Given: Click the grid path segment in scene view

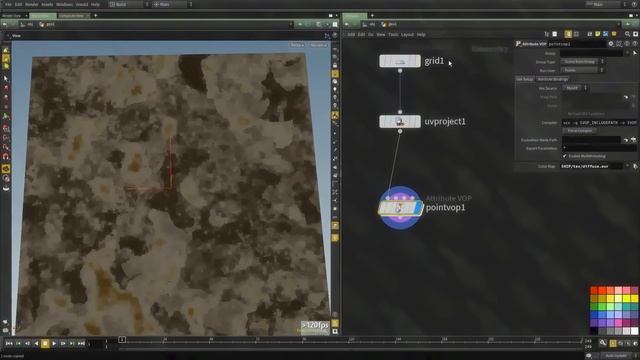Looking at the screenshot, I should coord(47,24).
